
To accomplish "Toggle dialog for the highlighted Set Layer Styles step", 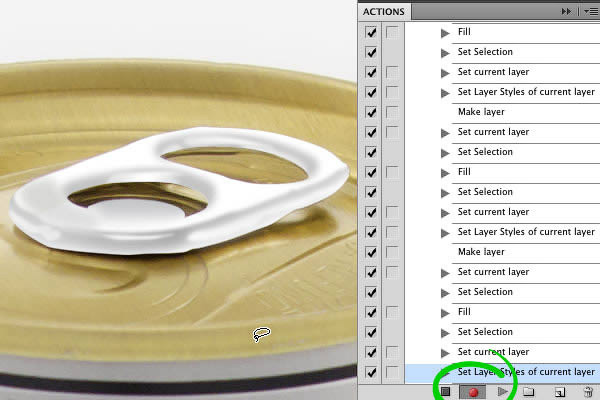I will 392,372.
